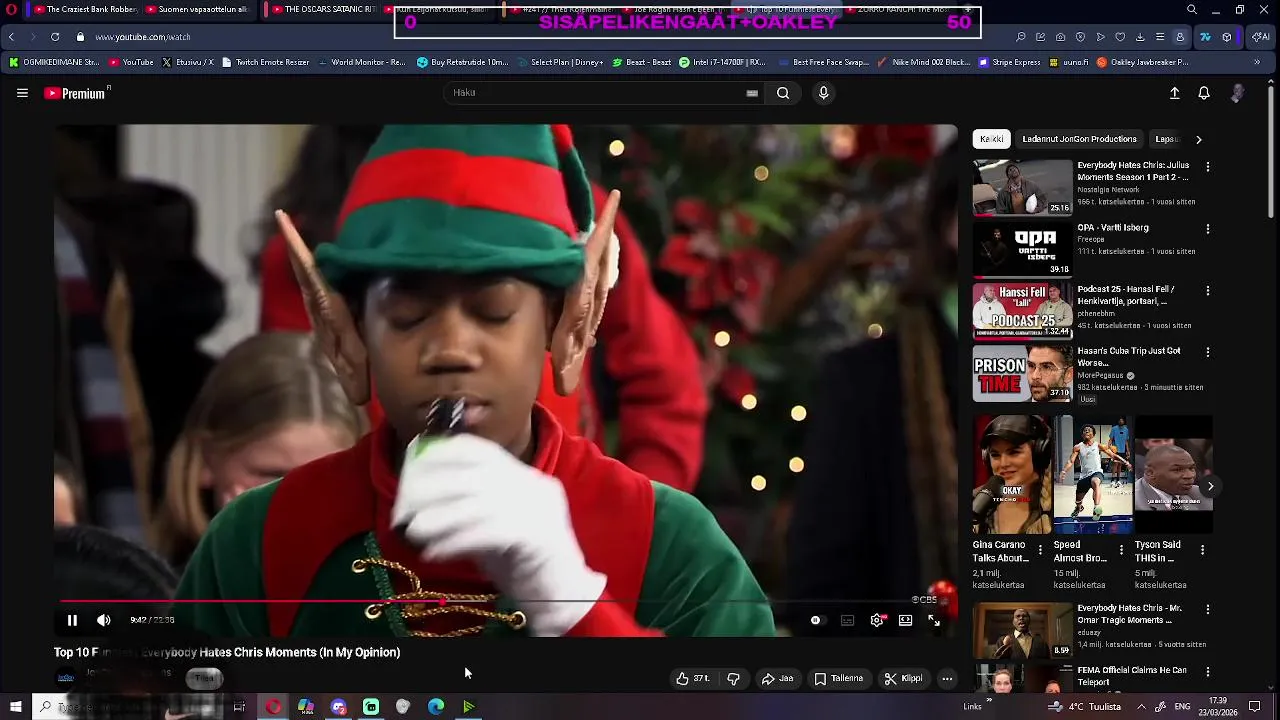
Task: Open the browser easy setup menu icon
Action: (1160, 37)
